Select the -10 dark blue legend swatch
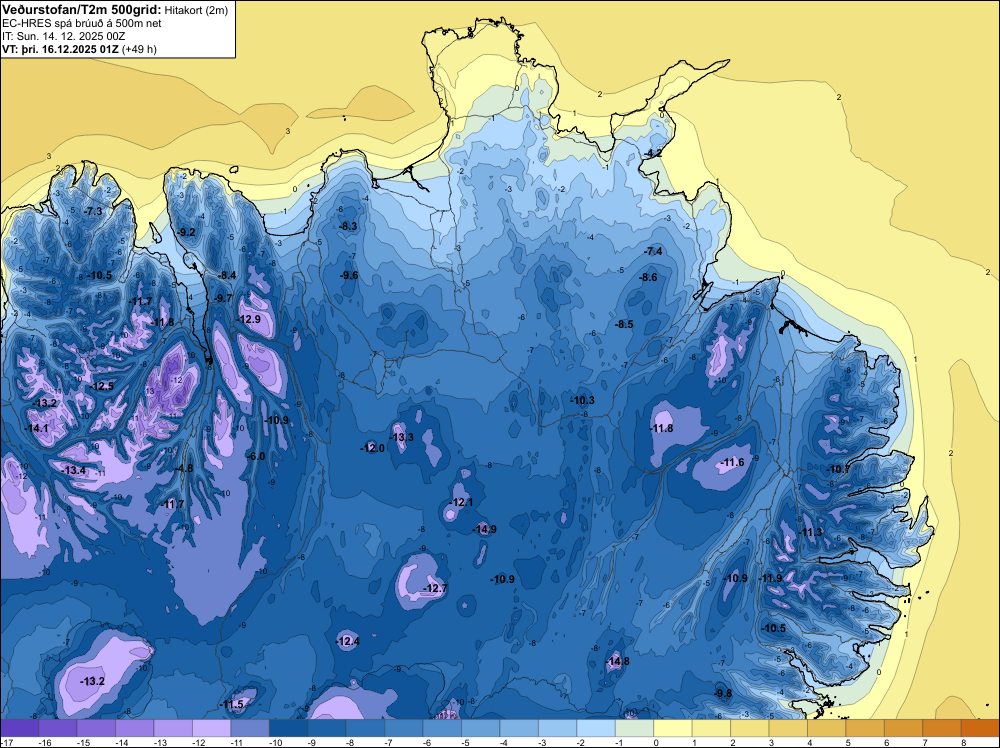The width and height of the screenshot is (1000, 748). pos(288,728)
